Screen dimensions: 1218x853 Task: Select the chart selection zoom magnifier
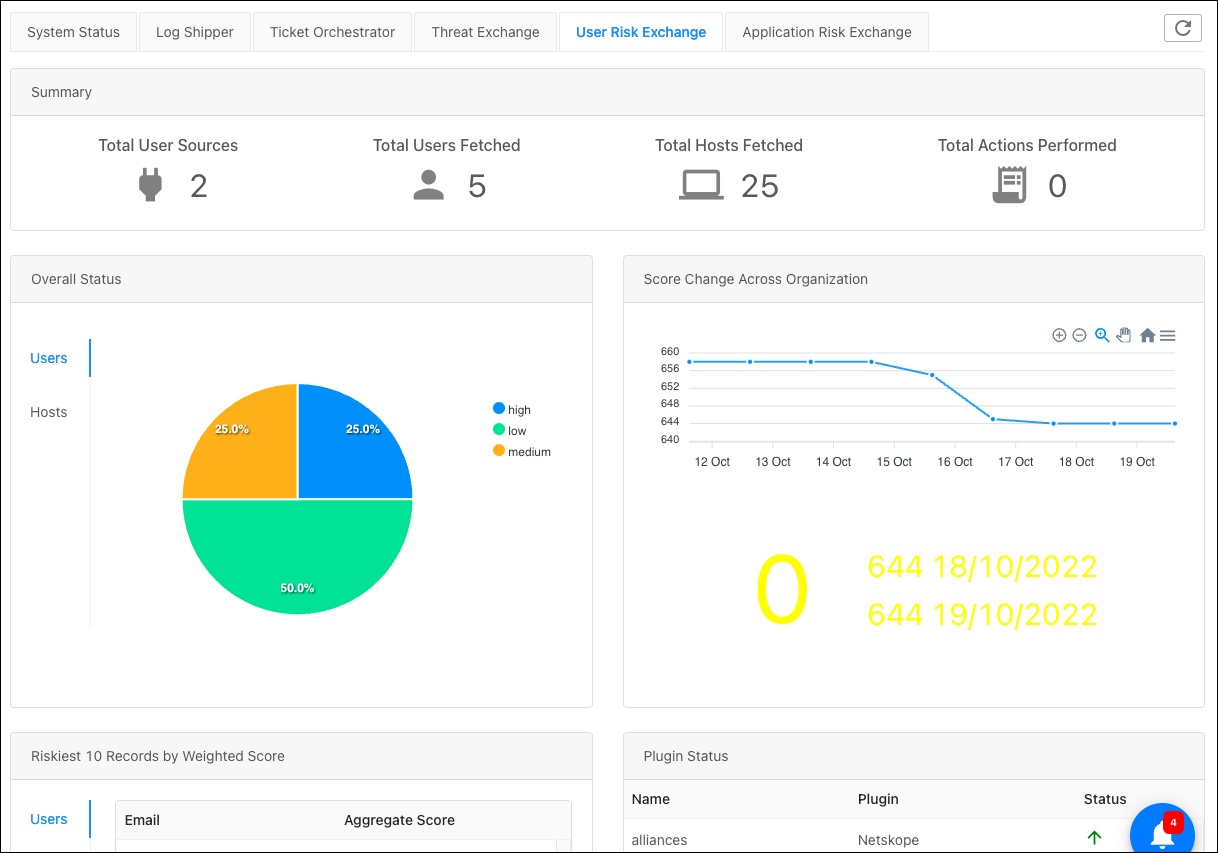(x=1102, y=335)
